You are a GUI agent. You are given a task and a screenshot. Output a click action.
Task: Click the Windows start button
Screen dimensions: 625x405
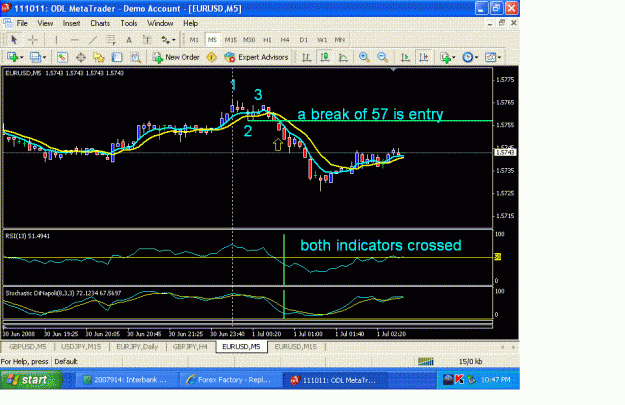point(31,380)
